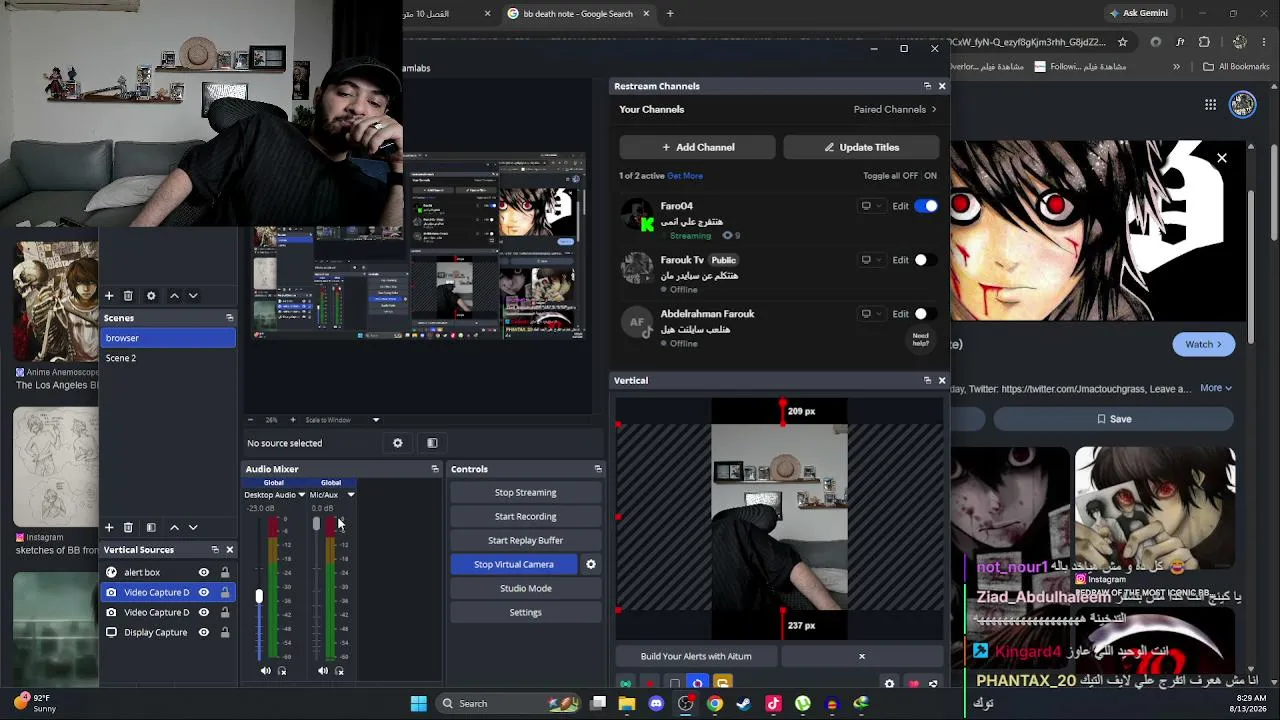1280x720 pixels.
Task: Mute the Mic/Aux speaker icon
Action: click(x=322, y=671)
